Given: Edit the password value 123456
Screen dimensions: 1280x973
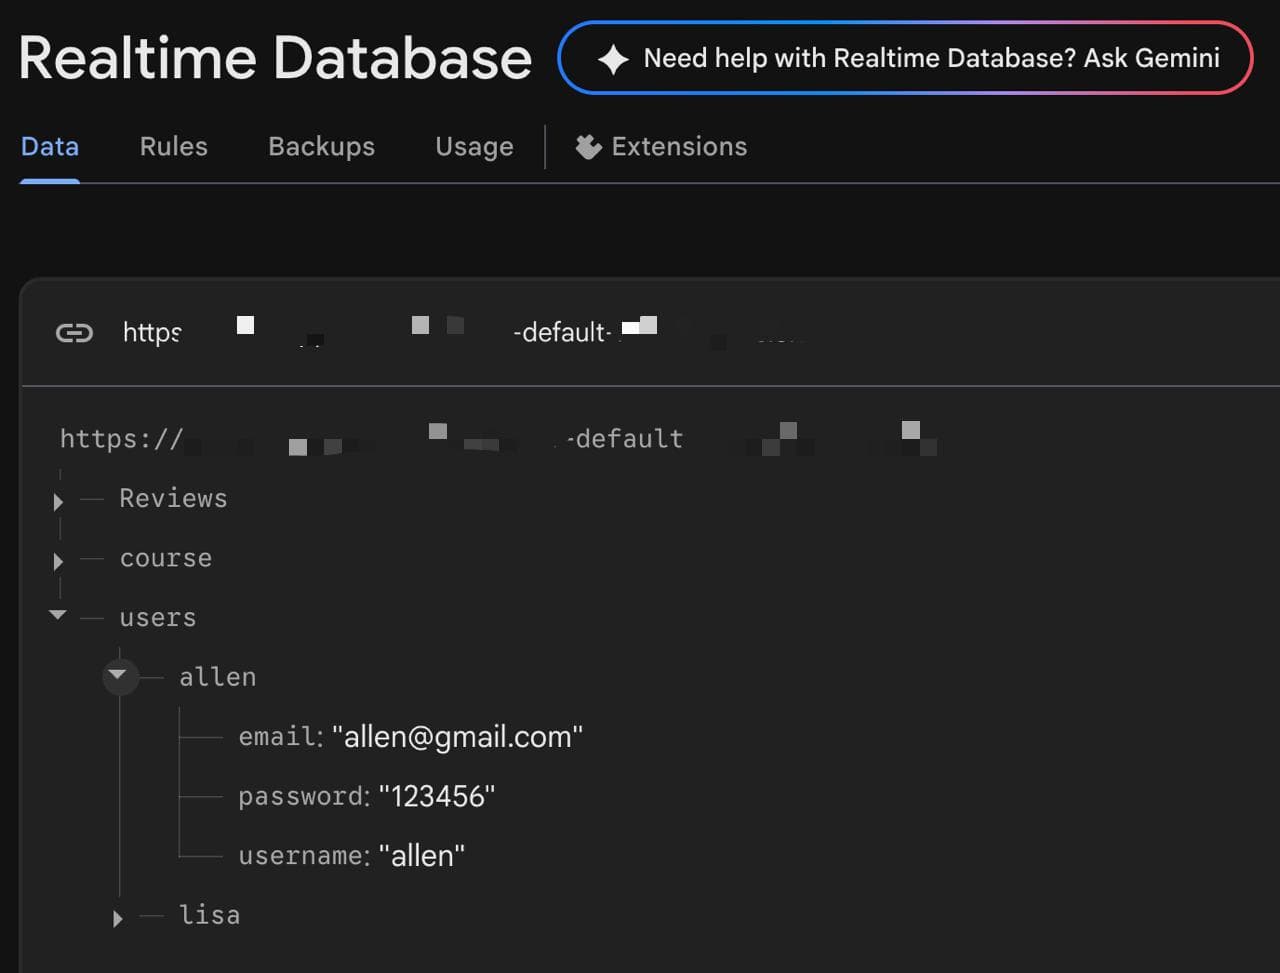Looking at the screenshot, I should click(x=437, y=796).
